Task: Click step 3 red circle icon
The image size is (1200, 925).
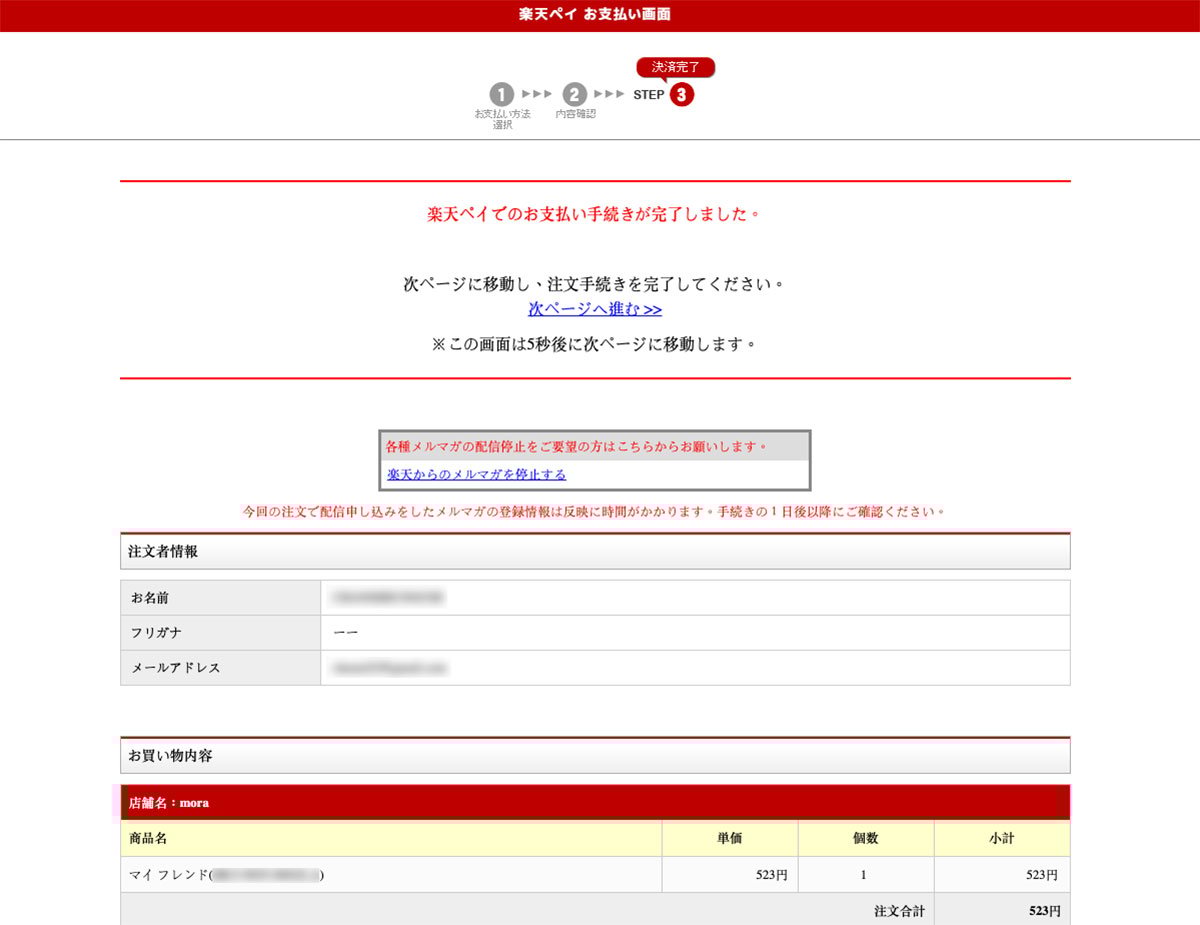Action: tap(682, 95)
